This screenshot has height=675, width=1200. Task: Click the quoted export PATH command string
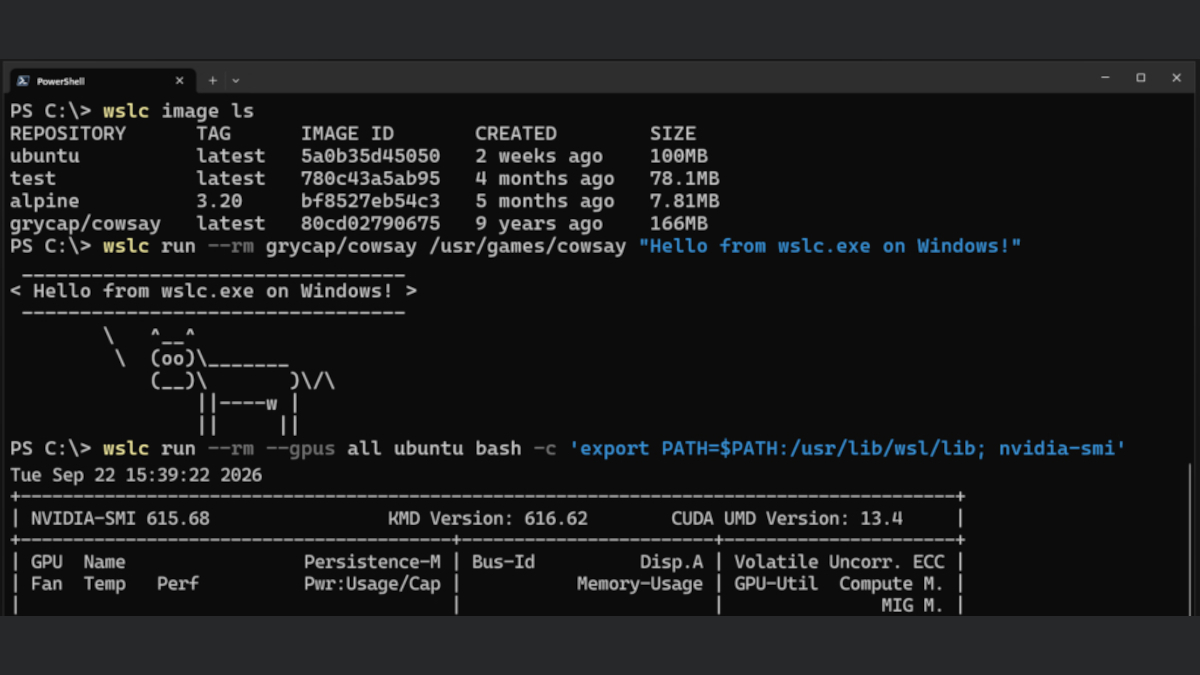pos(848,448)
